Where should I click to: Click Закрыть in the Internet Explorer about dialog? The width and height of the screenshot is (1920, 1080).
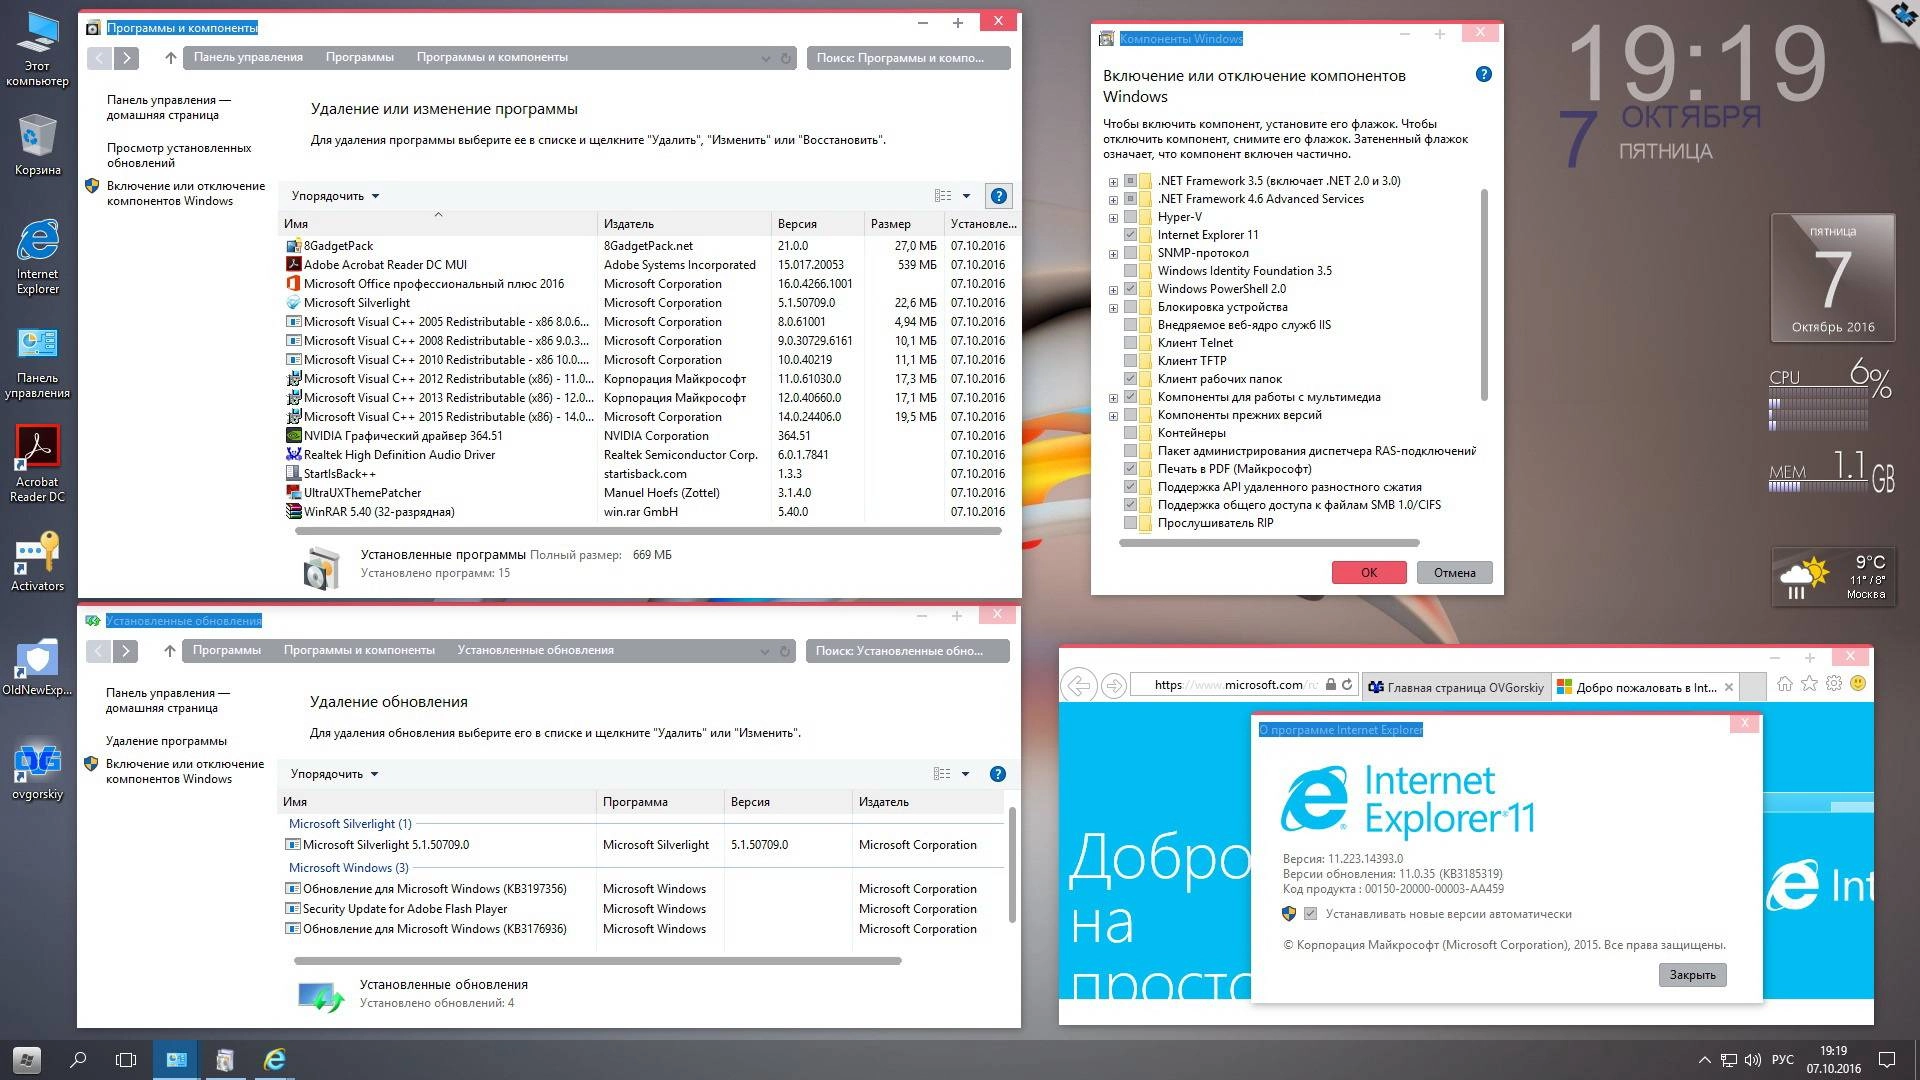[1692, 974]
